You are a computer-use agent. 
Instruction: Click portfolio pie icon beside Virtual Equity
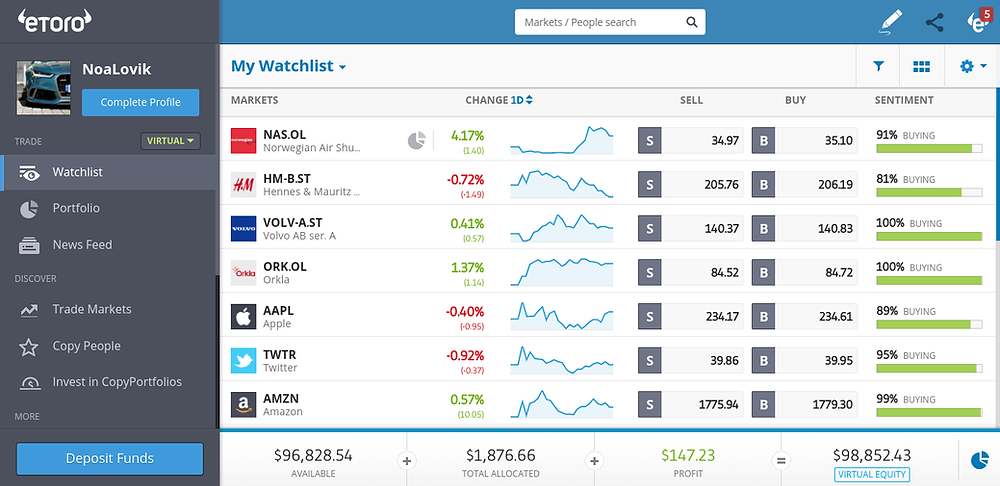pyautogui.click(x=980, y=459)
